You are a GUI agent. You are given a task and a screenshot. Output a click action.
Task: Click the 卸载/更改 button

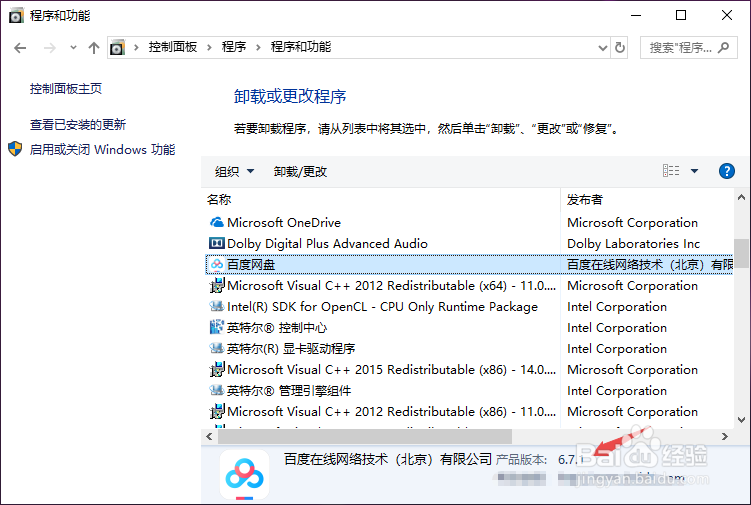(300, 172)
